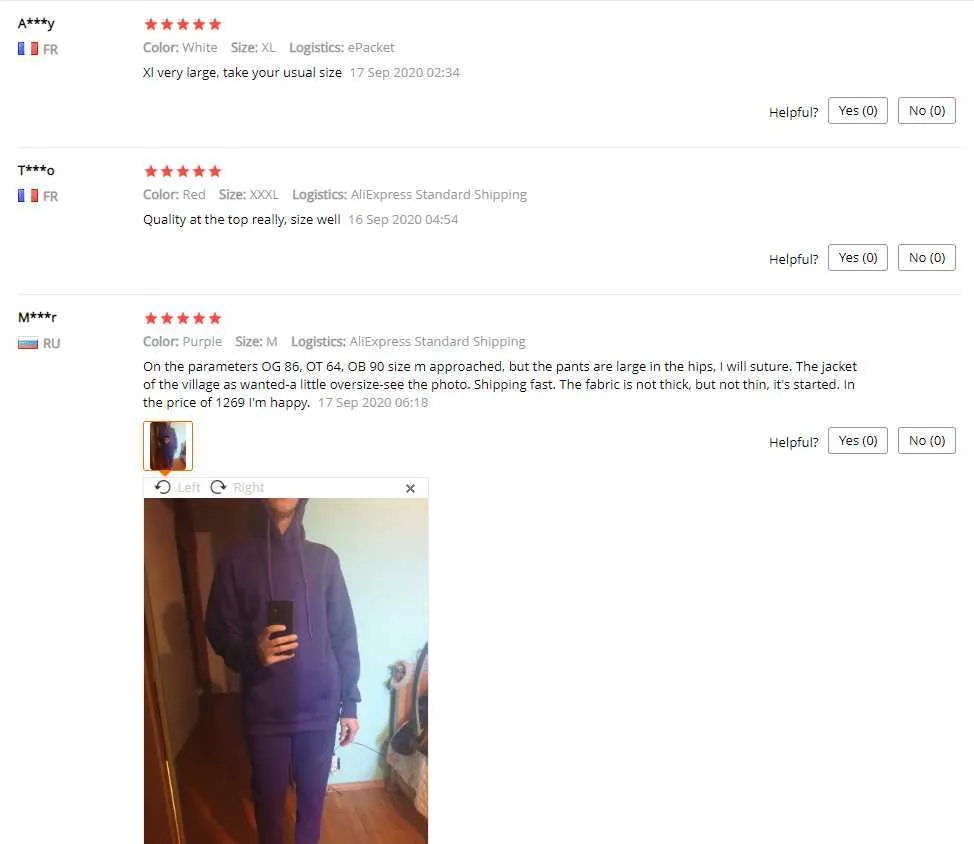The width and height of the screenshot is (974, 844).
Task: Close the enlarged photo viewer
Action: pos(410,488)
